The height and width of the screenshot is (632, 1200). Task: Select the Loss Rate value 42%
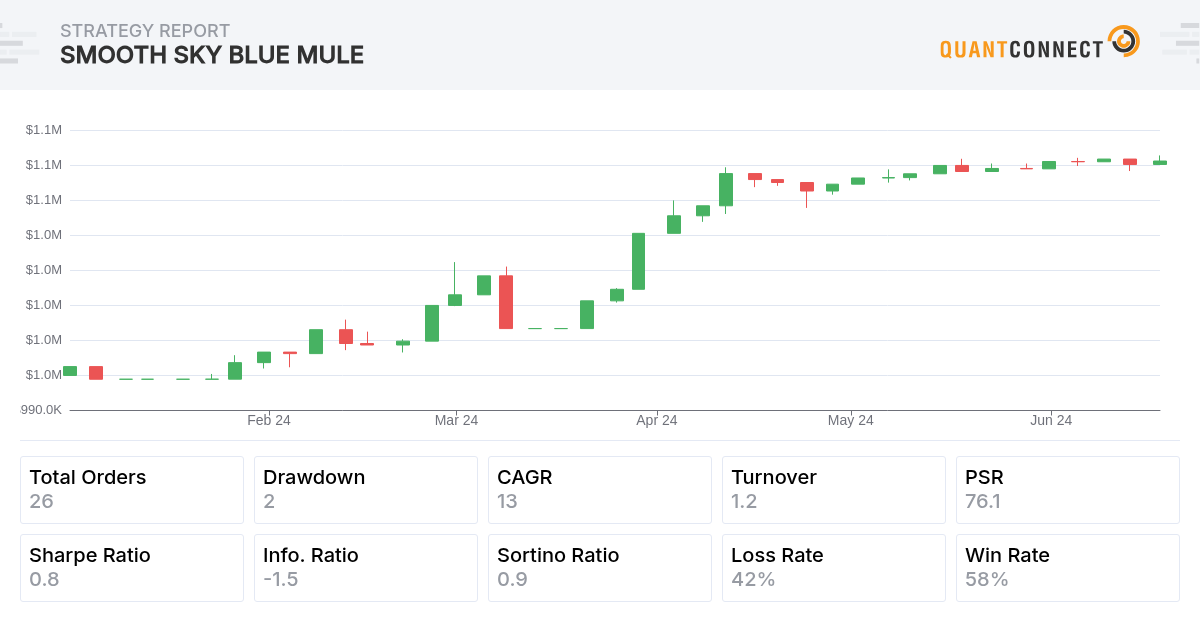point(753,579)
